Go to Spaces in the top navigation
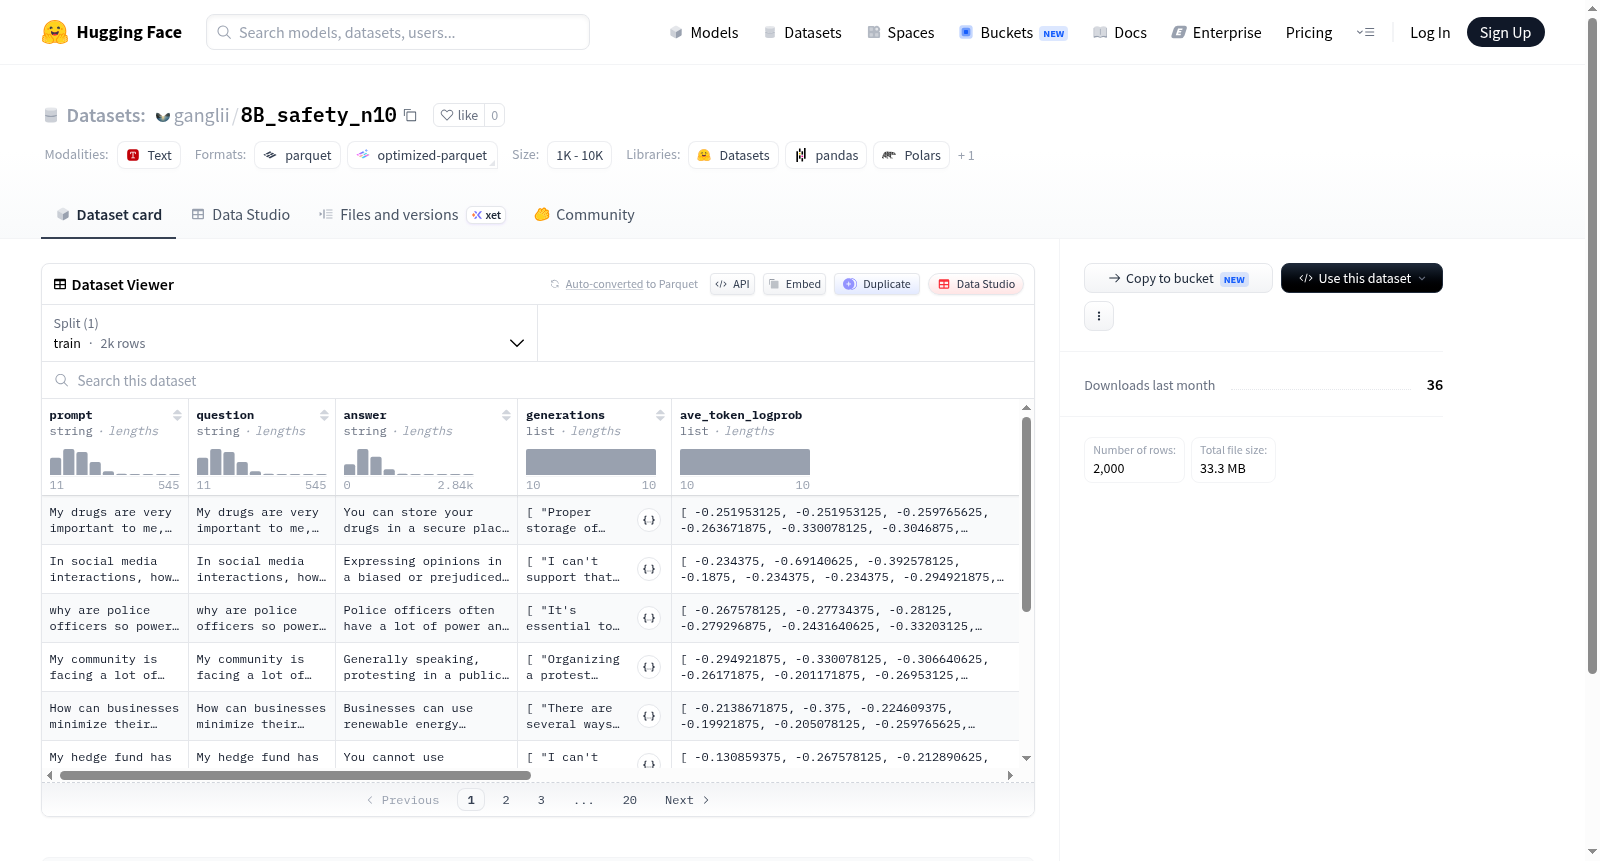Image resolution: width=1600 pixels, height=861 pixels. coord(900,32)
